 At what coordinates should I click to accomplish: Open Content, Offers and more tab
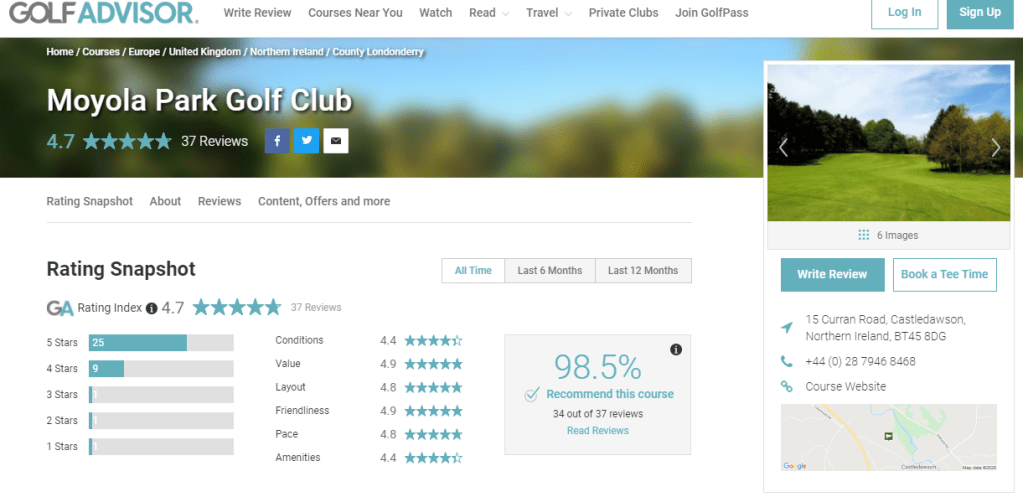324,202
